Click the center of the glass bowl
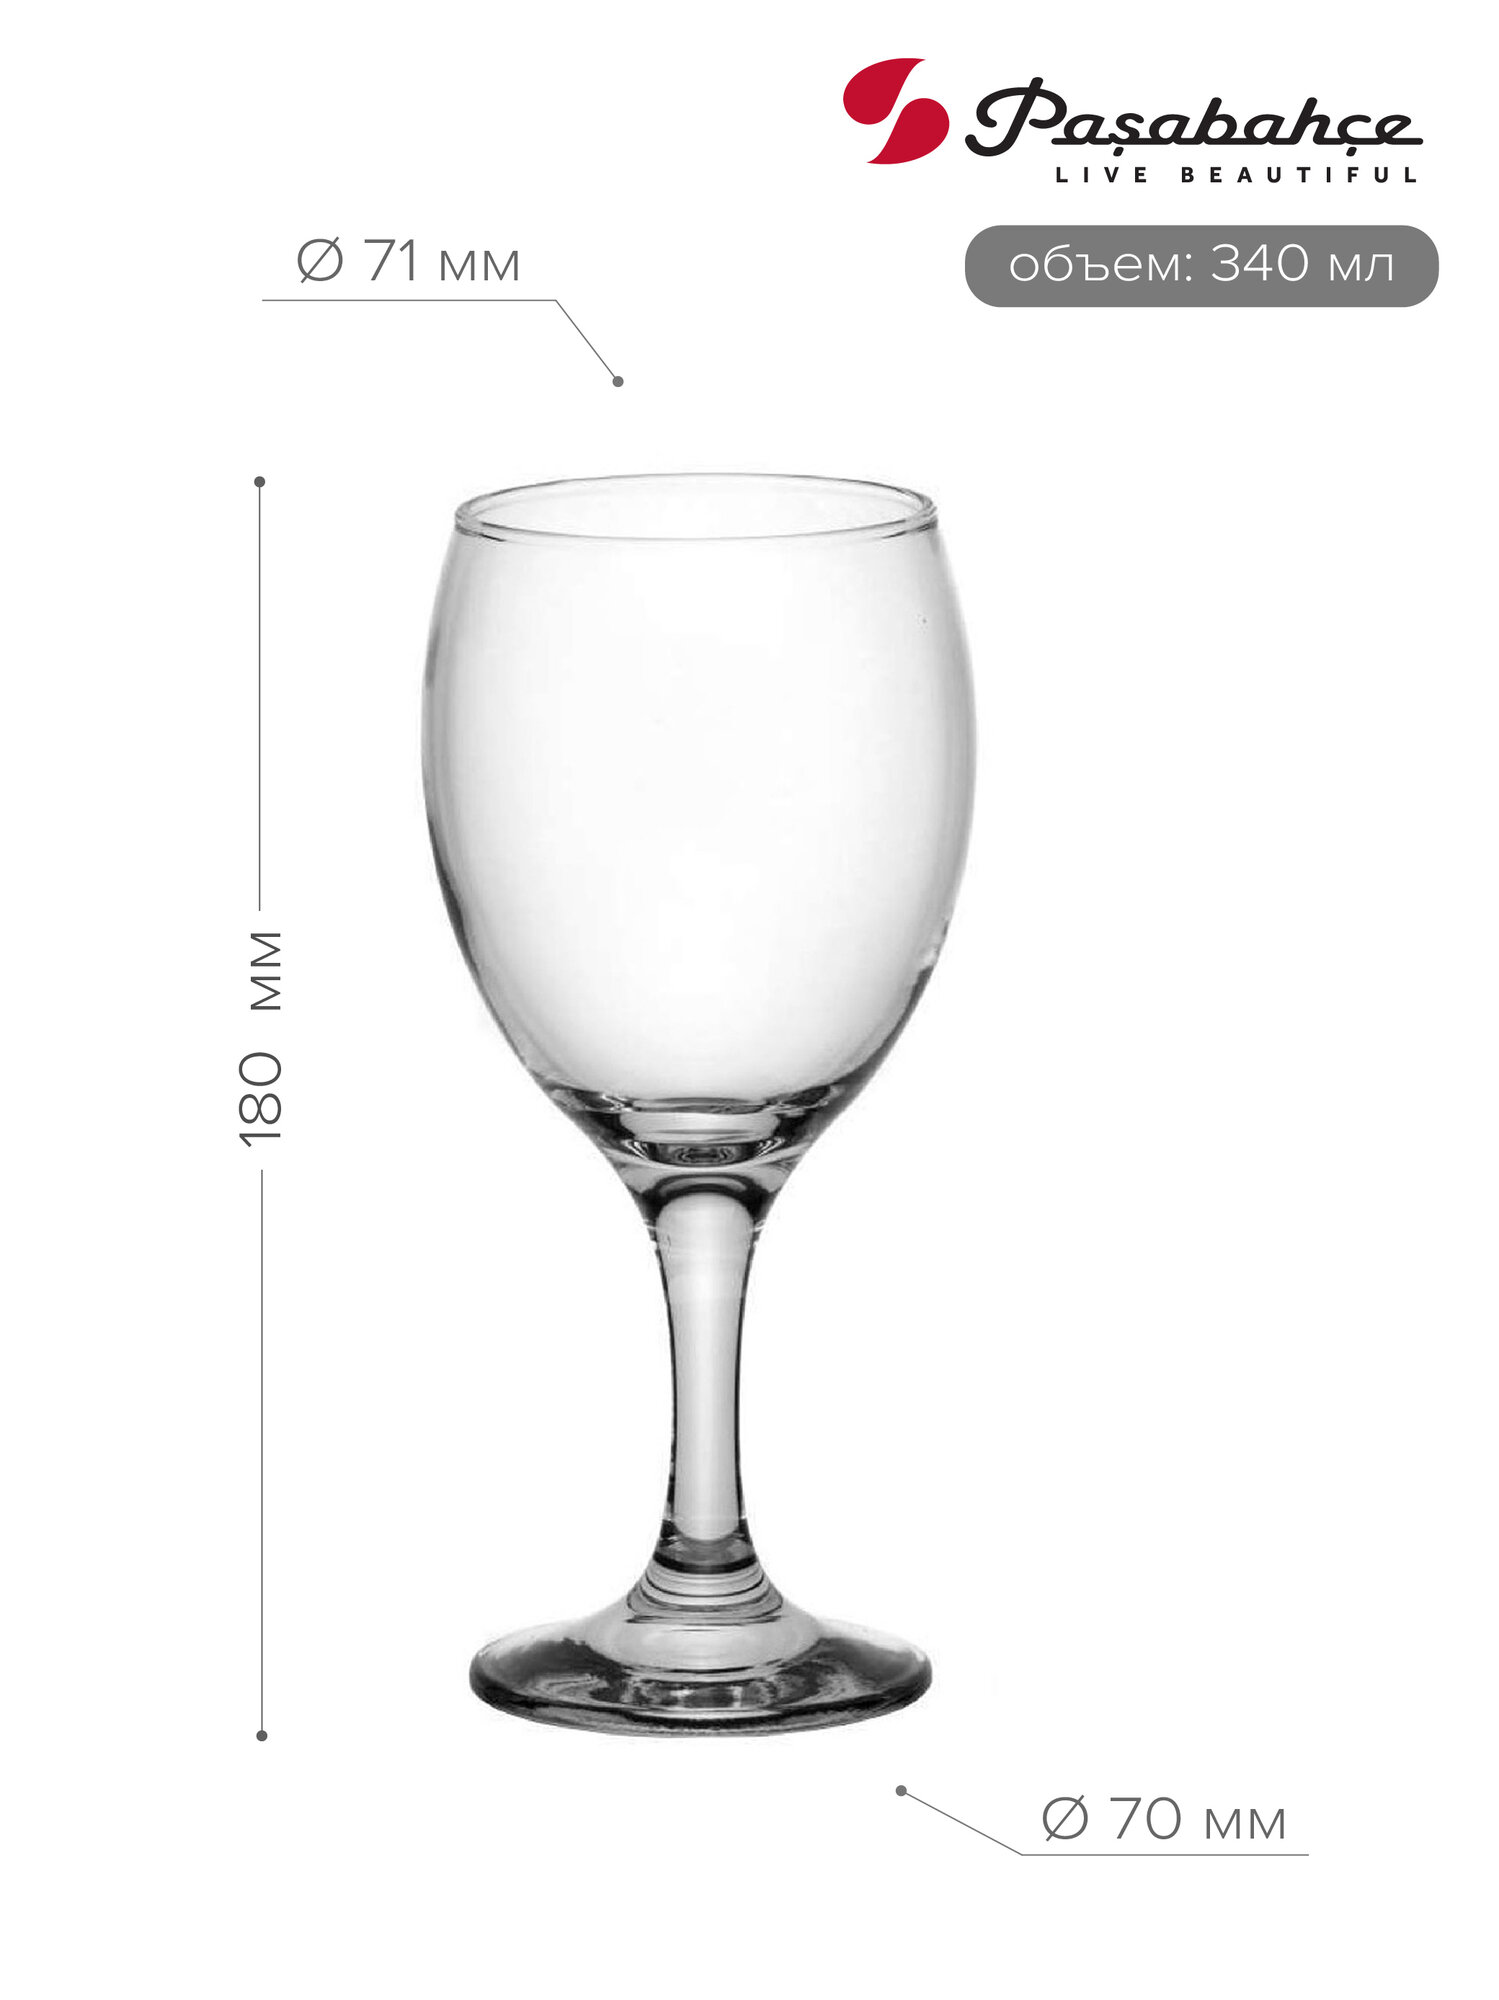This screenshot has width=1499, height=2000. click(x=698, y=800)
